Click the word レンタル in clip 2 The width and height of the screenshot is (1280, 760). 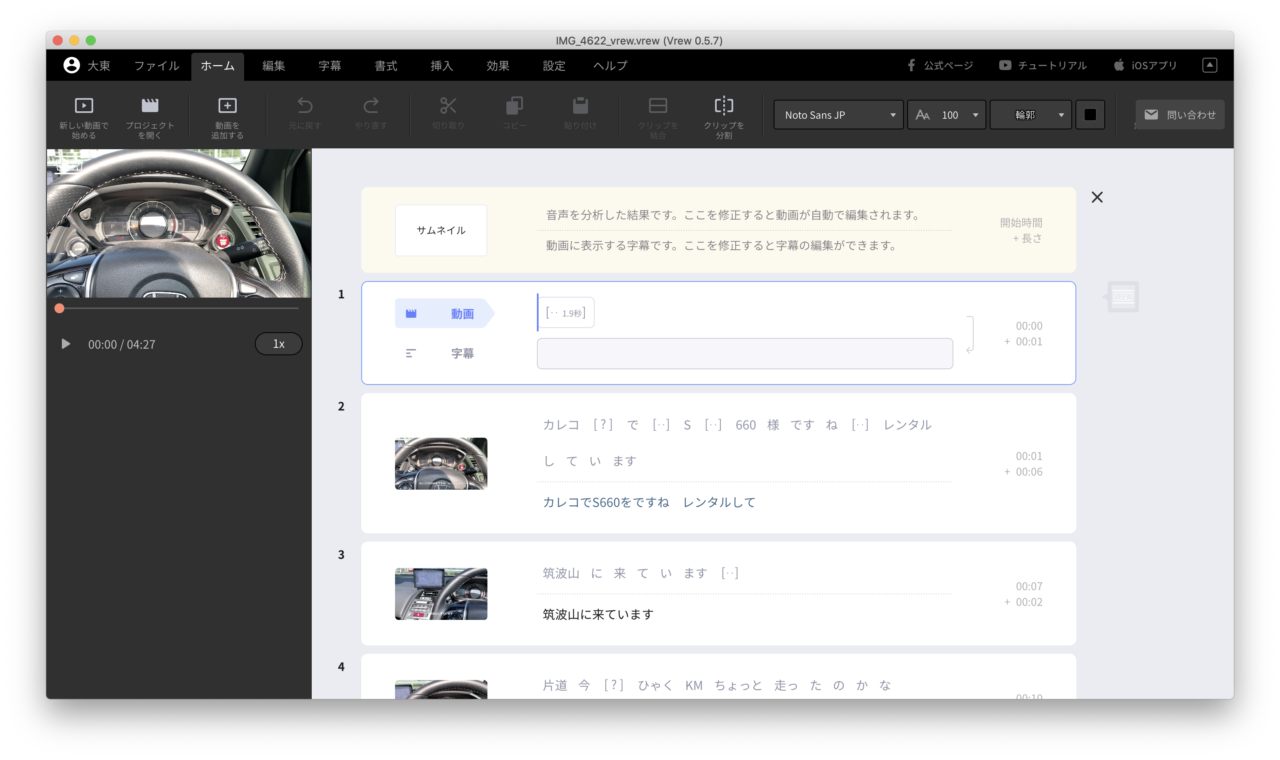907,425
